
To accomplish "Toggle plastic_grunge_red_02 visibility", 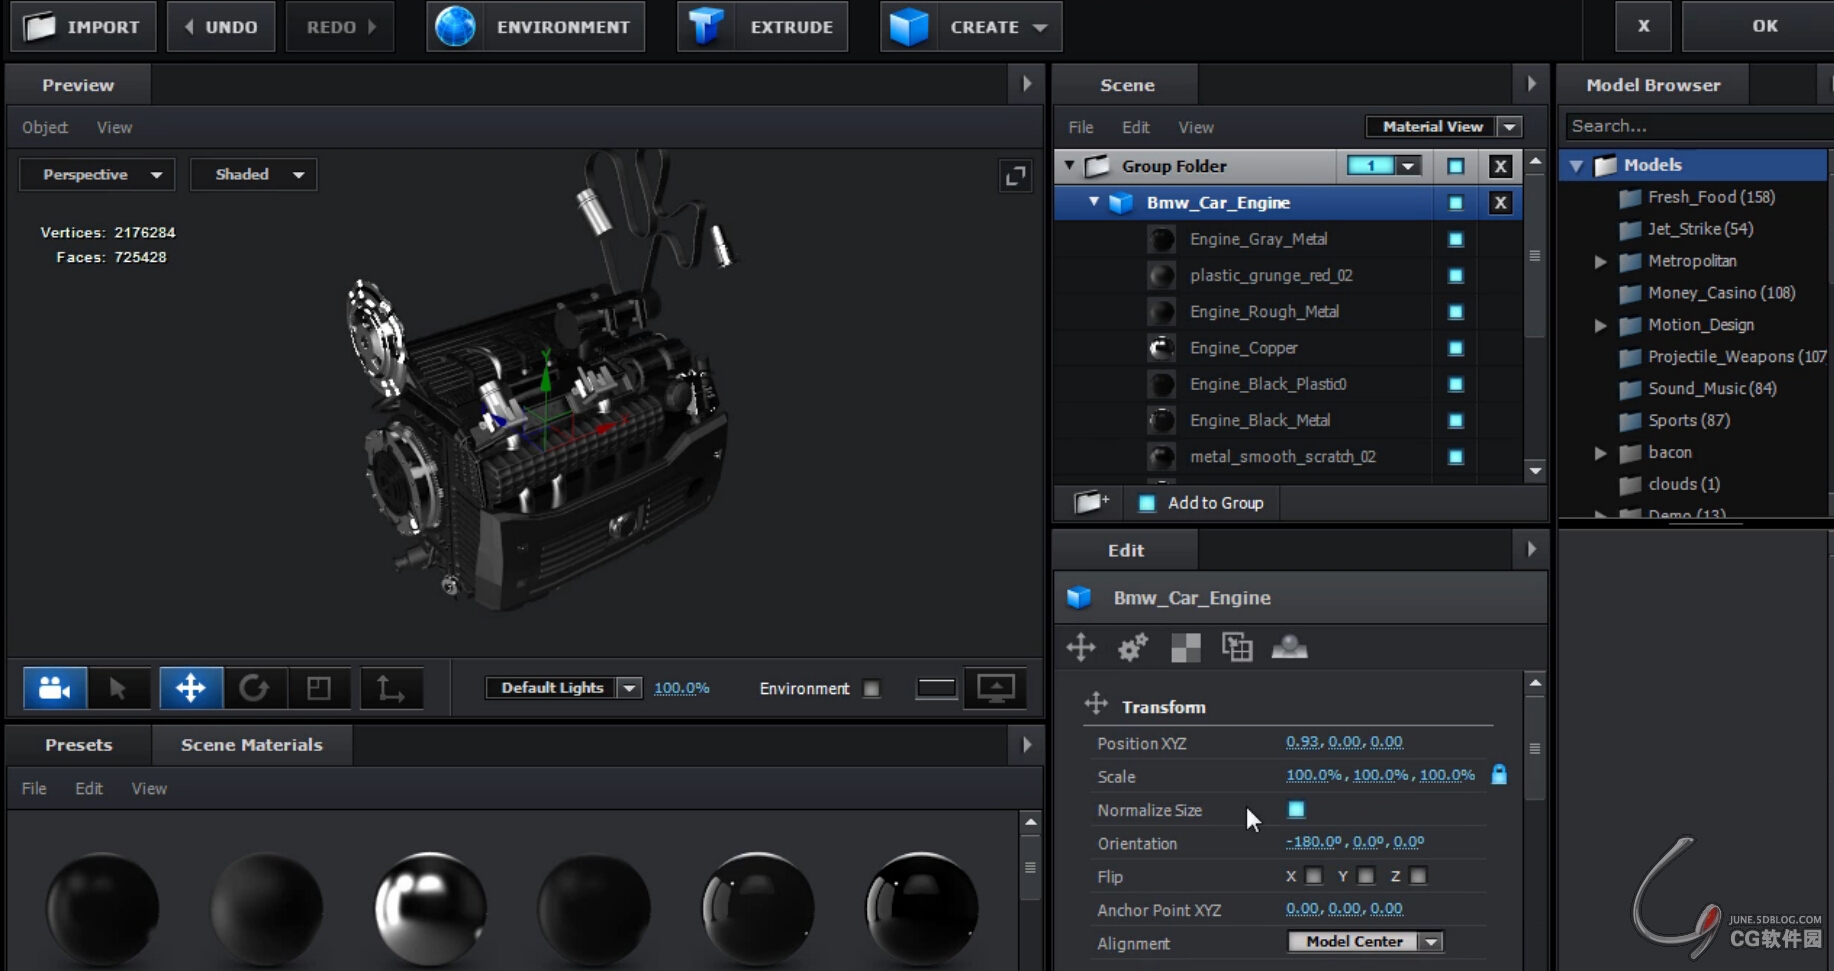I will tap(1455, 275).
